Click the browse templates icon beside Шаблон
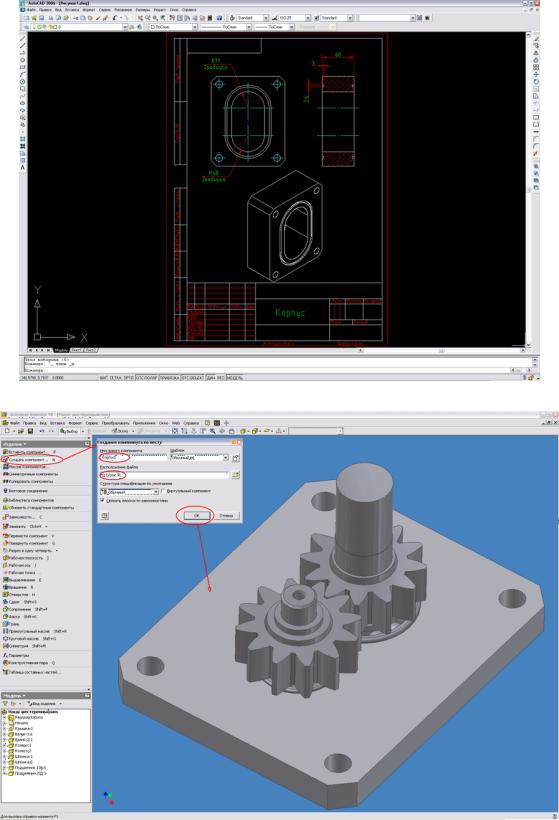Viewport: 559px width, 820px height. coord(236,458)
